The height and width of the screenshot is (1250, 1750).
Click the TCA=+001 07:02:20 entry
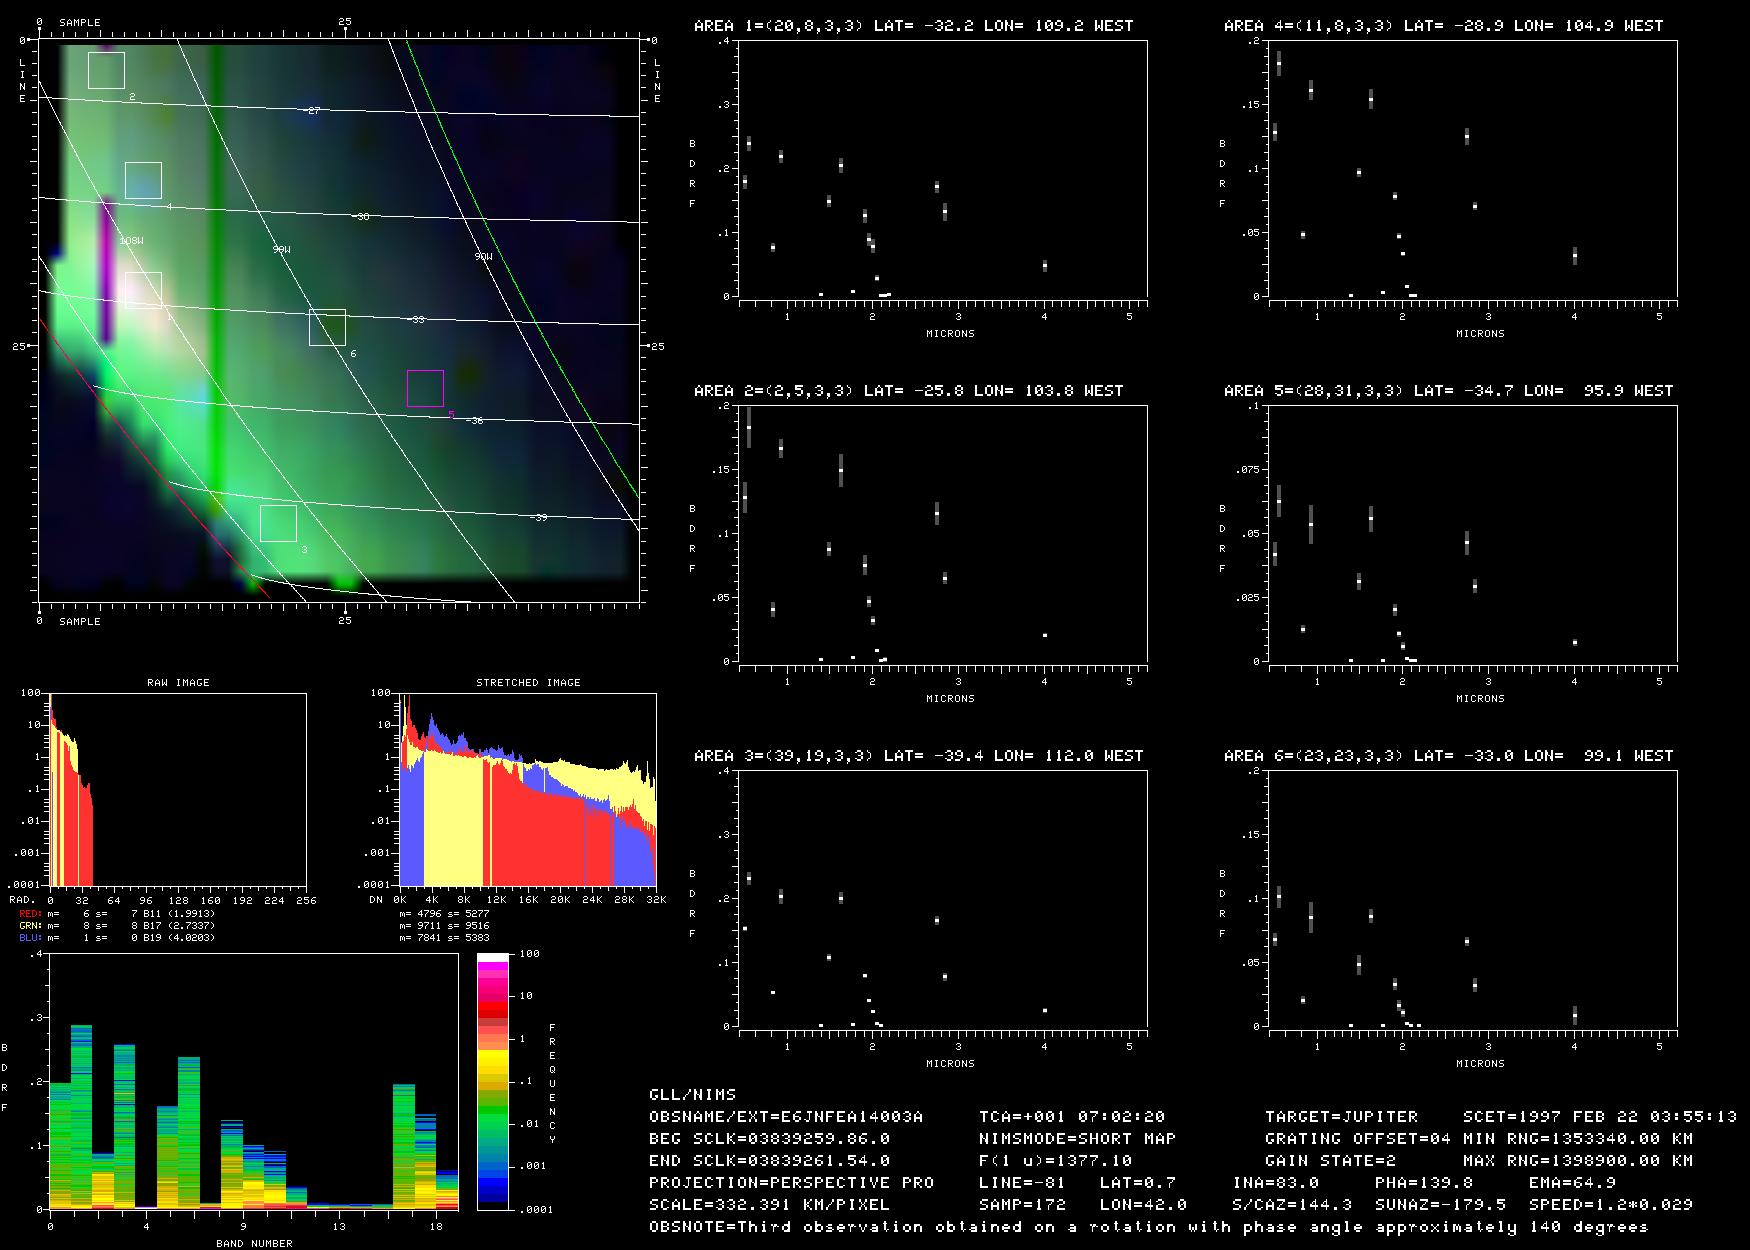(x=1072, y=1117)
